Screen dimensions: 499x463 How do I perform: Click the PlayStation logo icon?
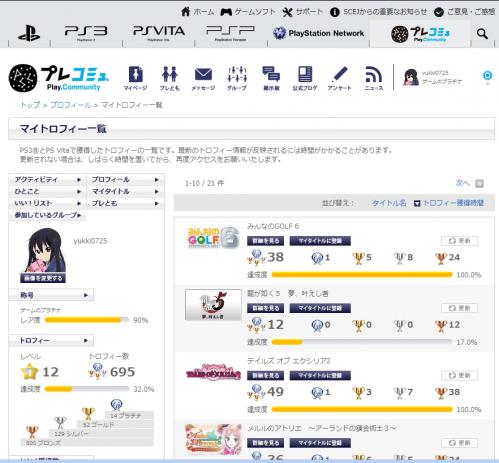point(29,33)
